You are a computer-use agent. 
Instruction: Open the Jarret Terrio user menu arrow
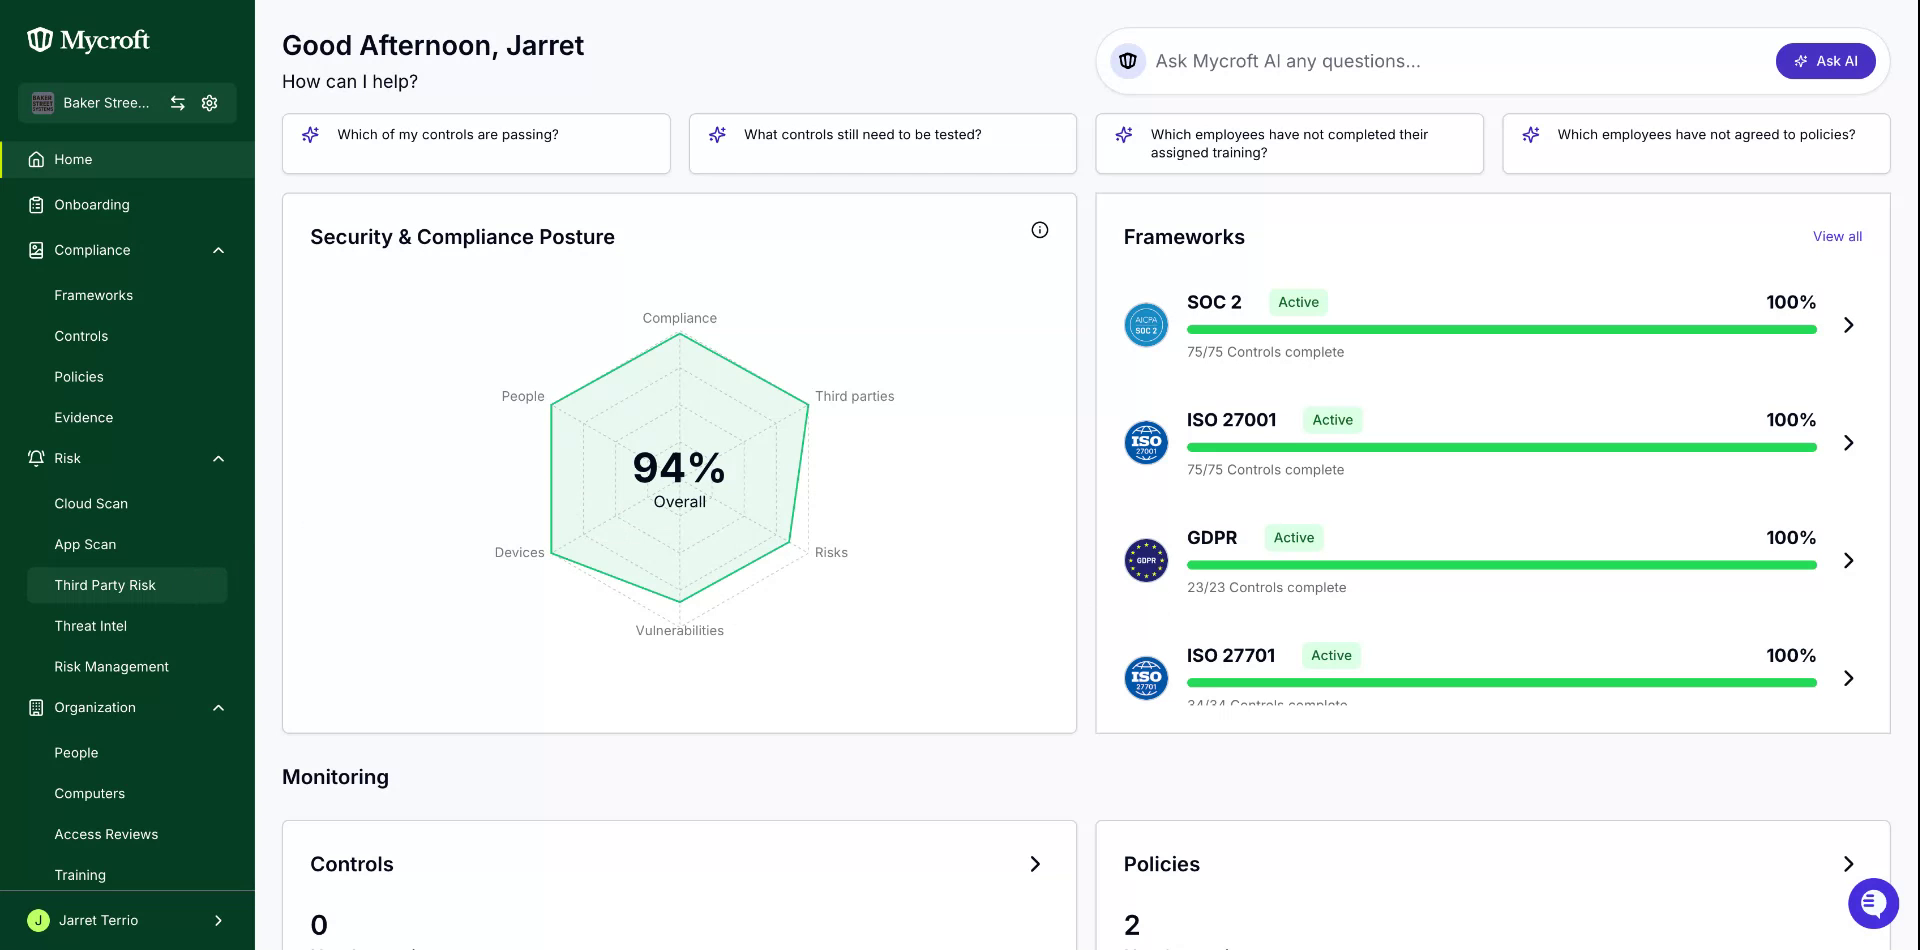(218, 921)
